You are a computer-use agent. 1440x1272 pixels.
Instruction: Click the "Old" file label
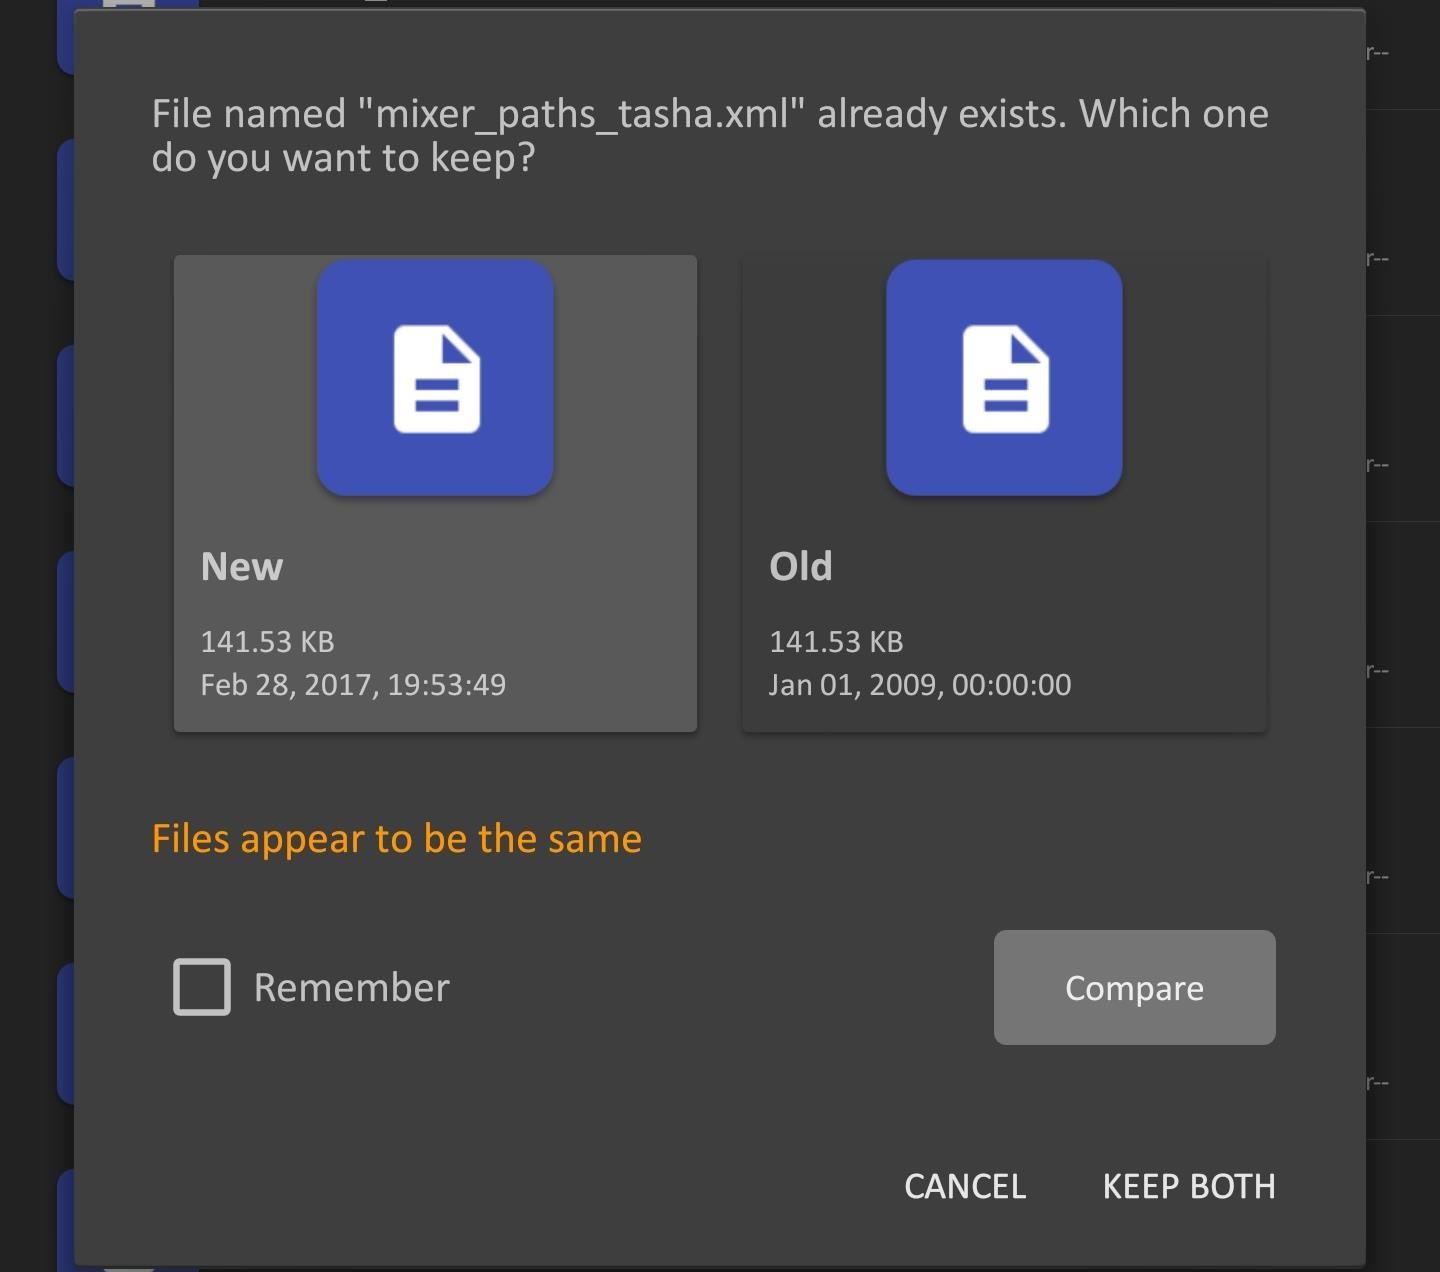coord(801,566)
